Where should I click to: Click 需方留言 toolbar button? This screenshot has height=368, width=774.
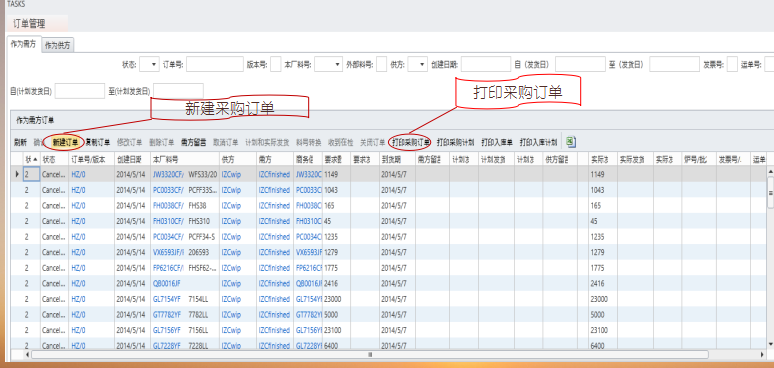point(194,143)
